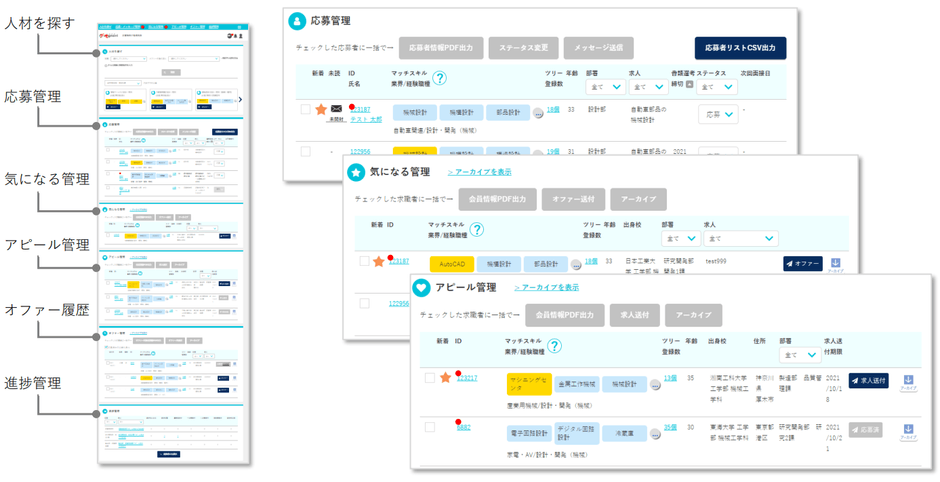Open the 応募 status dropdown in first row
The height and width of the screenshot is (482, 940).
tap(718, 115)
